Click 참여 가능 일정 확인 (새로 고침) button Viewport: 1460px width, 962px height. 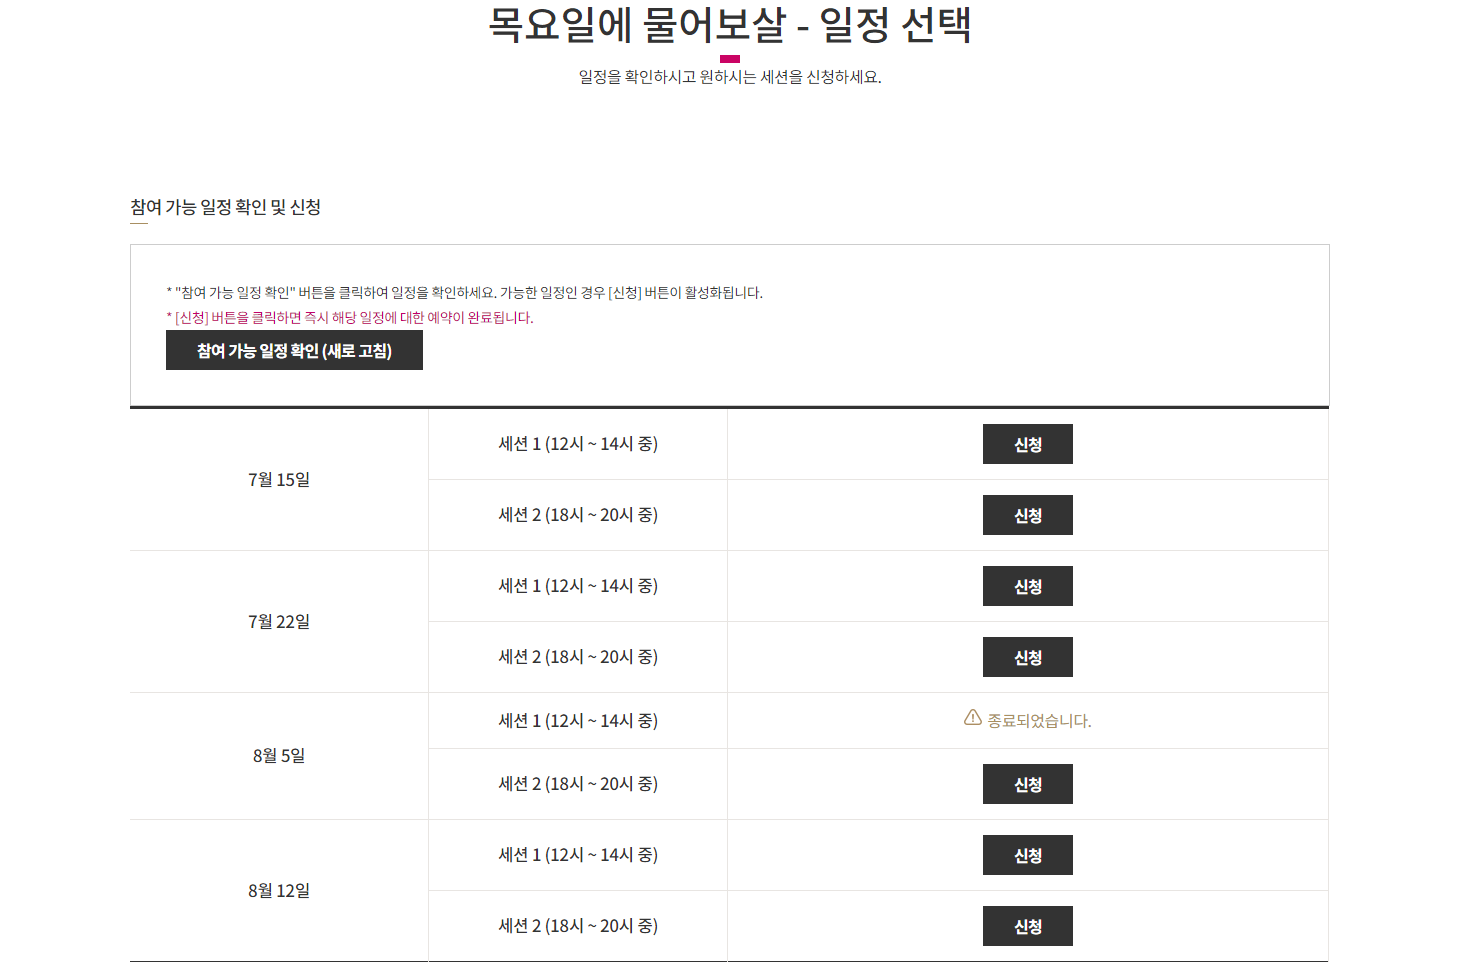[x=294, y=350]
